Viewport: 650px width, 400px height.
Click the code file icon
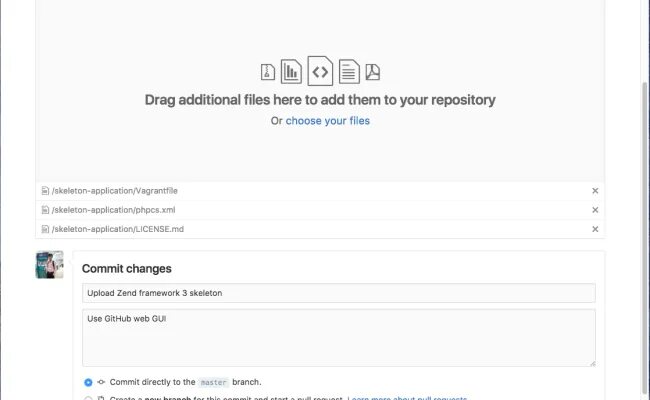[x=320, y=70]
